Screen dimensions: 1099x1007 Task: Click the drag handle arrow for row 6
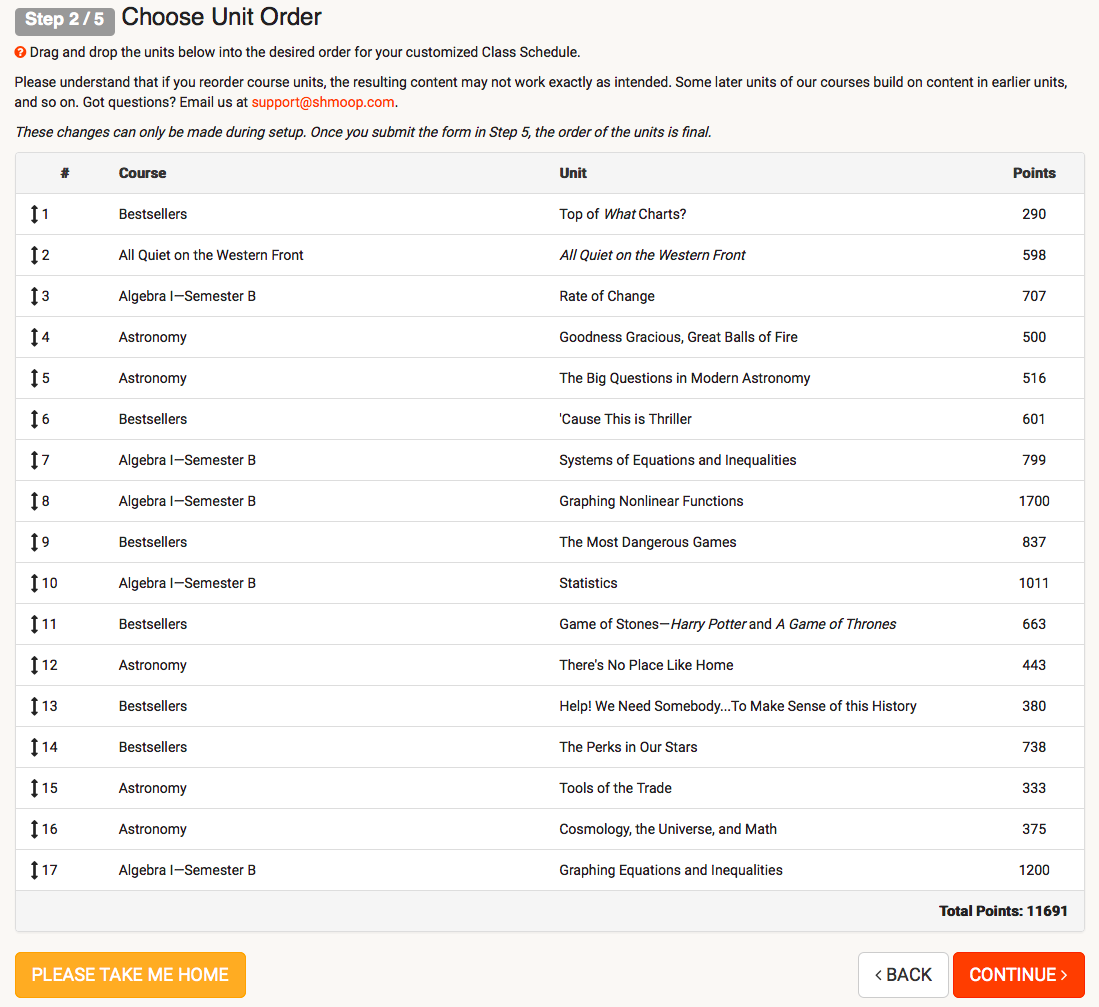pyautogui.click(x=34, y=419)
